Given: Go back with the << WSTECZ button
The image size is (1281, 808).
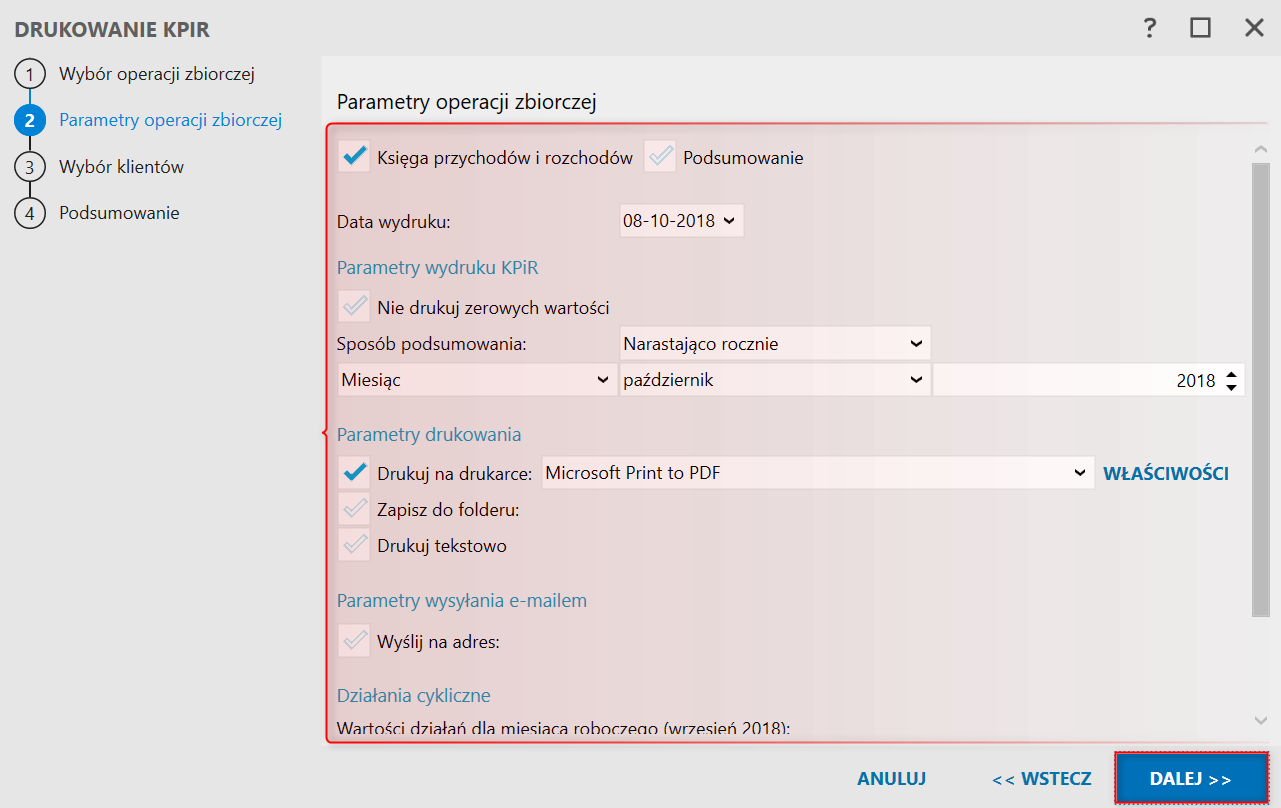Looking at the screenshot, I should tap(1041, 779).
